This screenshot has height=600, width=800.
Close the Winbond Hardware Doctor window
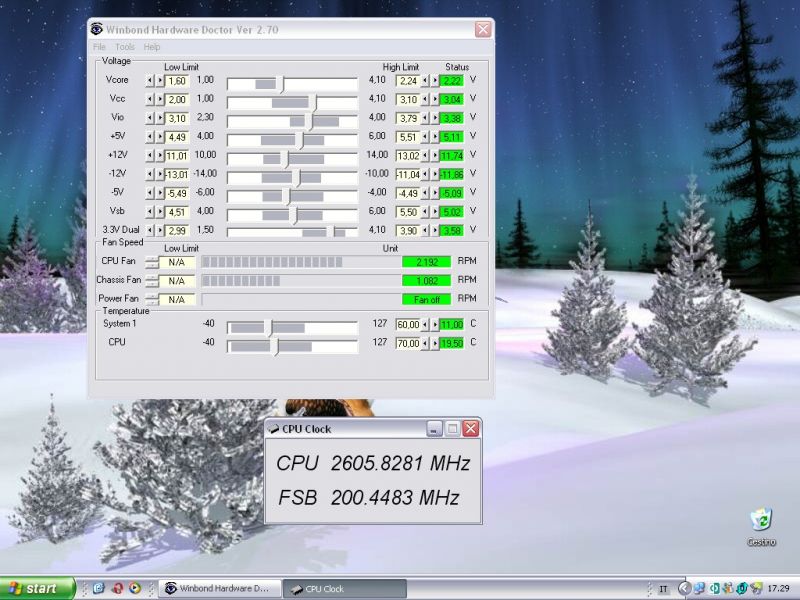point(483,29)
